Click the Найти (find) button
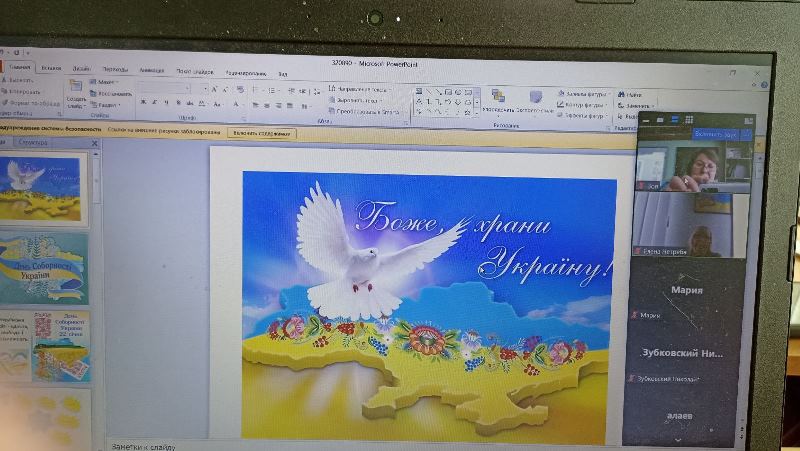This screenshot has height=451, width=800. [631, 95]
